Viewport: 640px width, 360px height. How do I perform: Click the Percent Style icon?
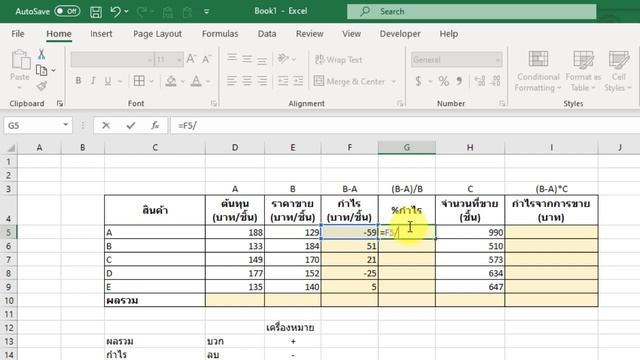[444, 81]
